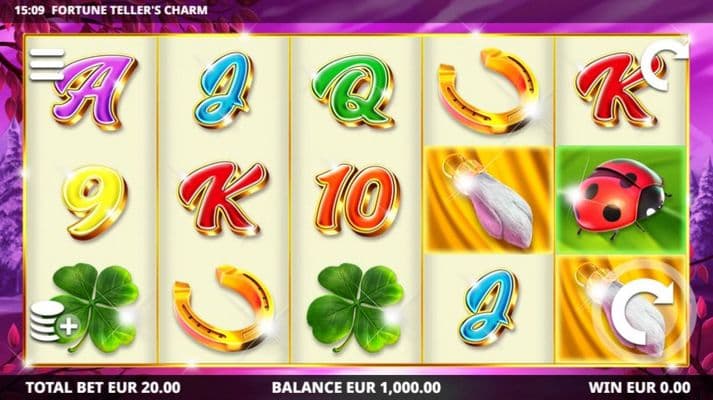Open the hamburger menu icon
This screenshot has height=400, width=713.
(x=47, y=65)
